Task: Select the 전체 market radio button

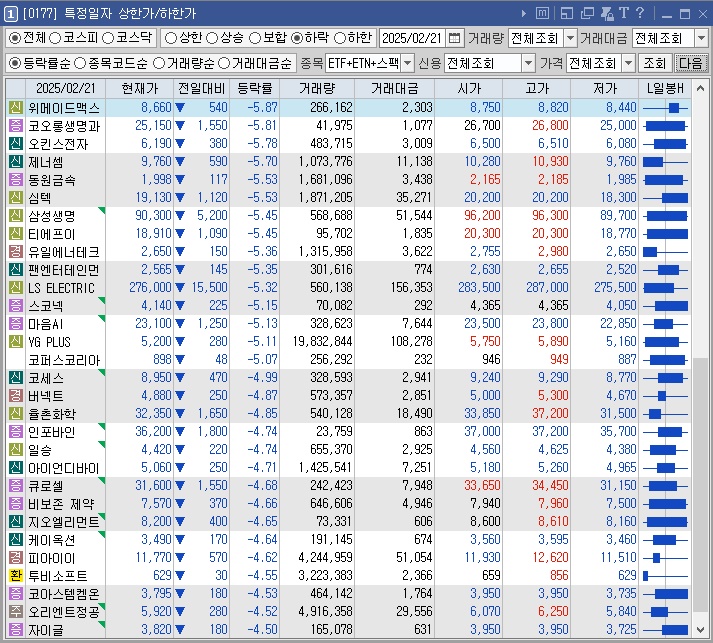Action: point(15,38)
